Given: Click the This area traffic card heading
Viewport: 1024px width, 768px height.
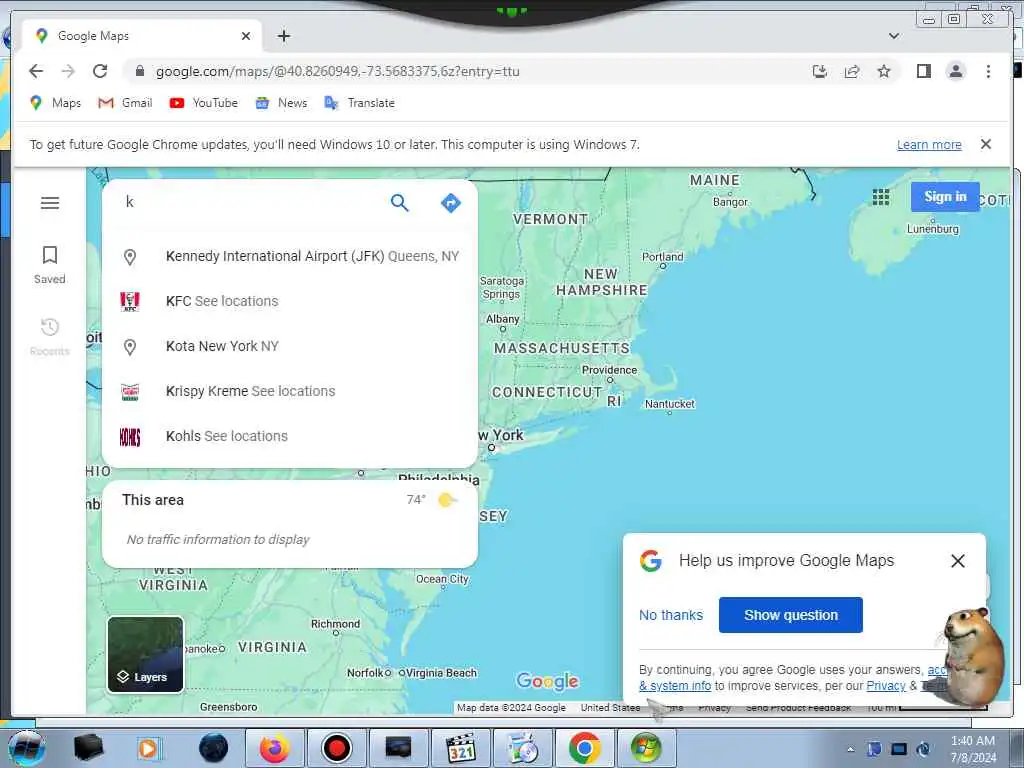Looking at the screenshot, I should (153, 500).
